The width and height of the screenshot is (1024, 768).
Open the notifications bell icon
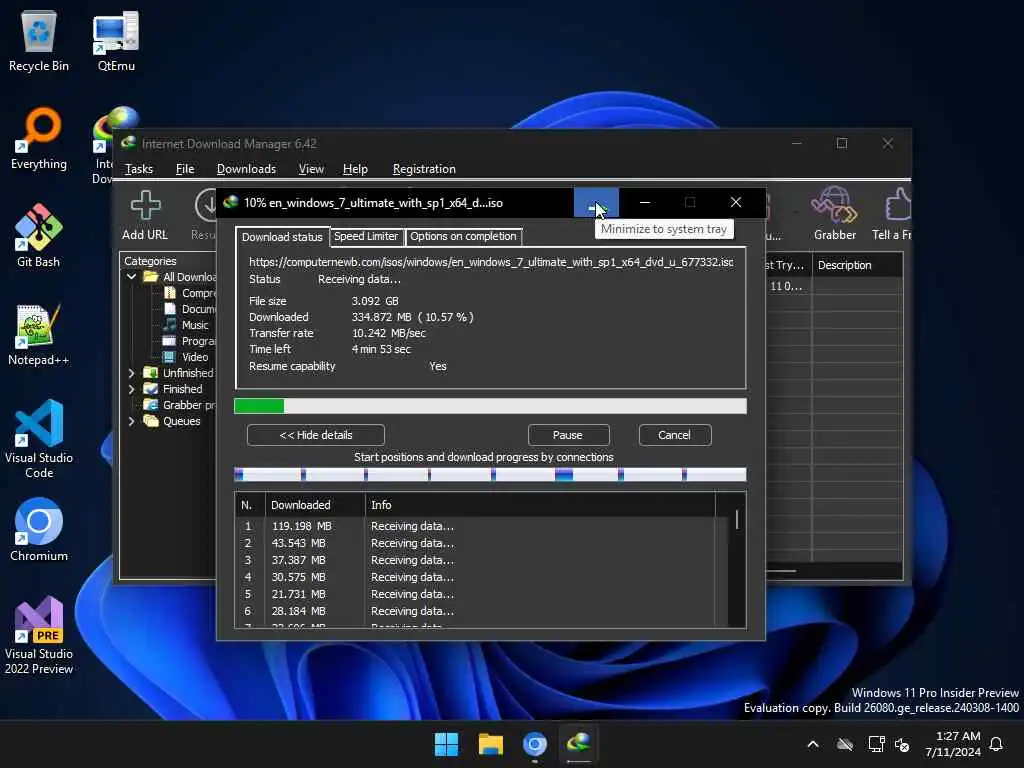(996, 744)
